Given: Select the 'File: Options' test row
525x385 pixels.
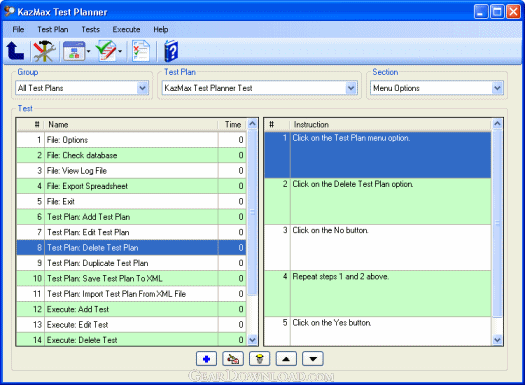Looking at the screenshot, I should click(x=131, y=140).
